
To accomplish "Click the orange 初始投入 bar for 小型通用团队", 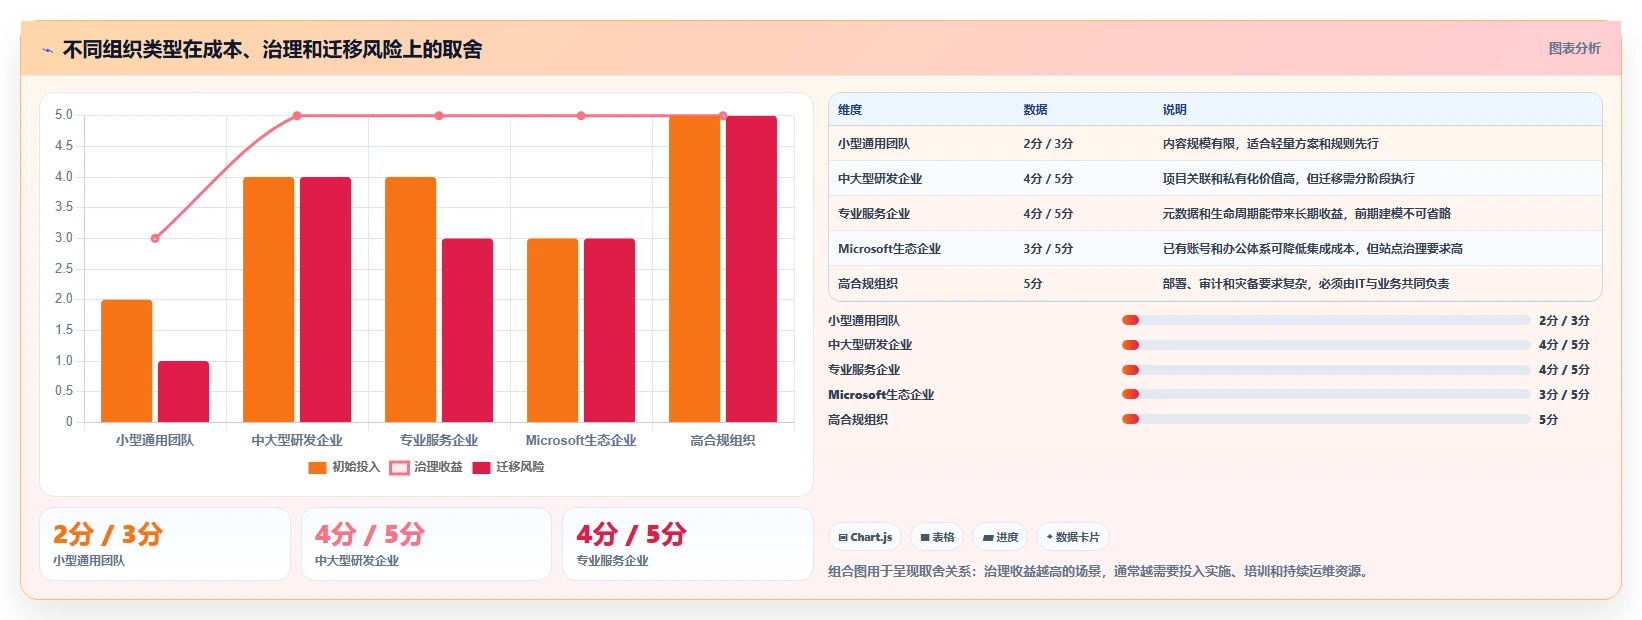I will click(126, 361).
